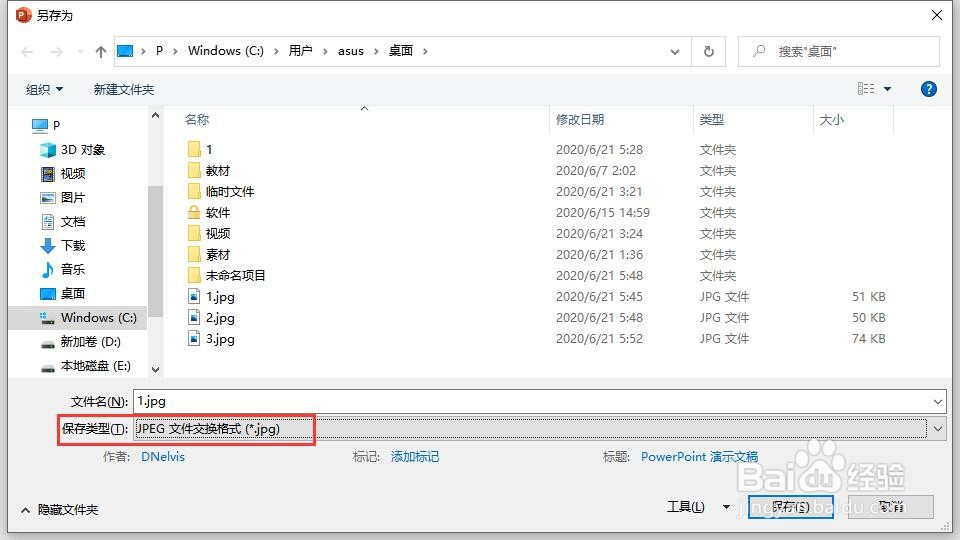
Task: Open the view options dropdown arrow
Action: [887, 89]
